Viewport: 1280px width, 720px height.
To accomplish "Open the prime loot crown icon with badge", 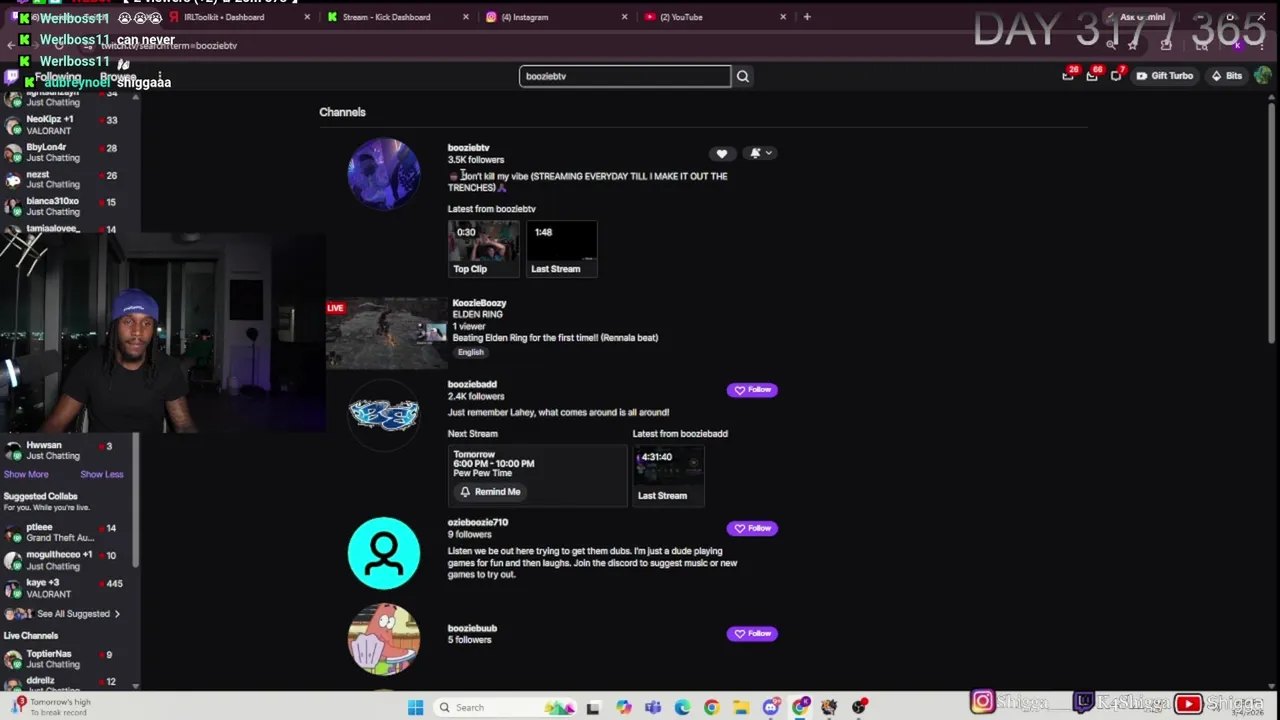I will [x=1069, y=75].
